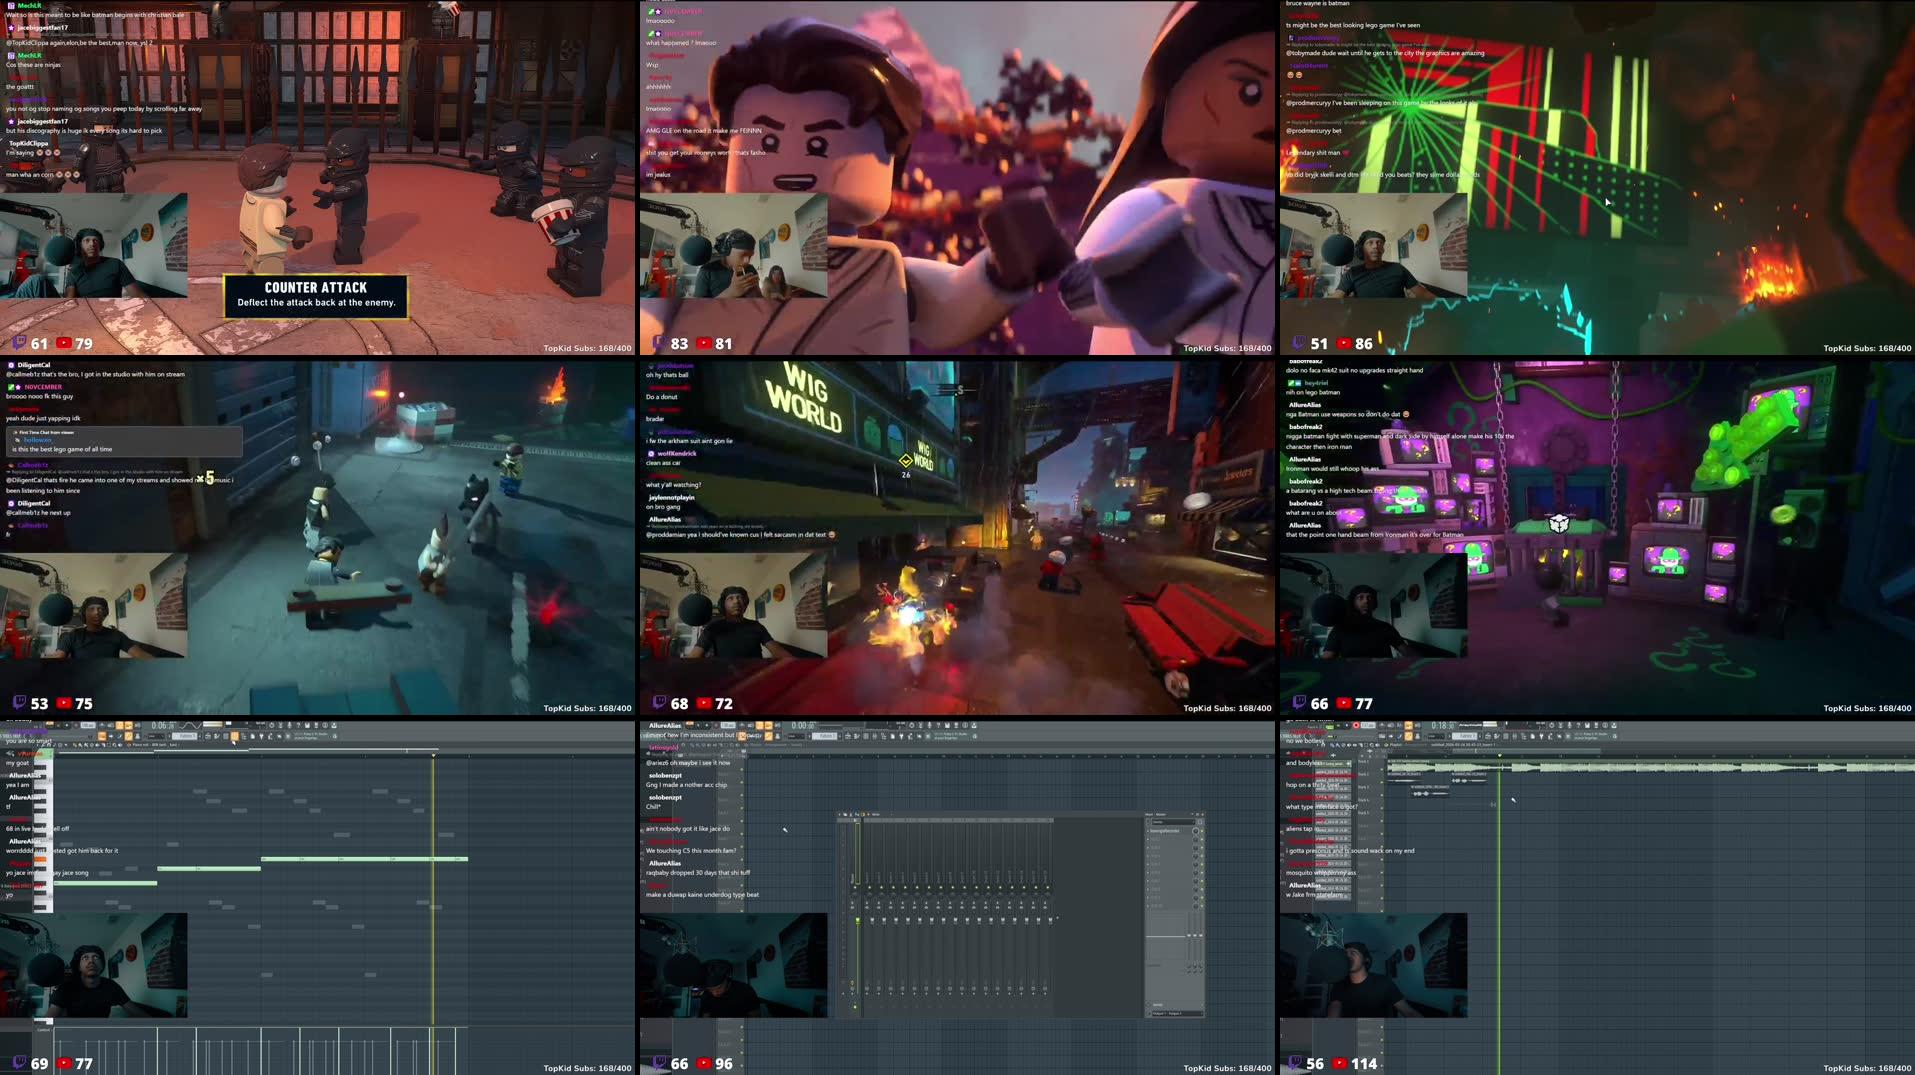
Task: Click the YouTube icon beside viewer count 79
Action: [x=64, y=343]
